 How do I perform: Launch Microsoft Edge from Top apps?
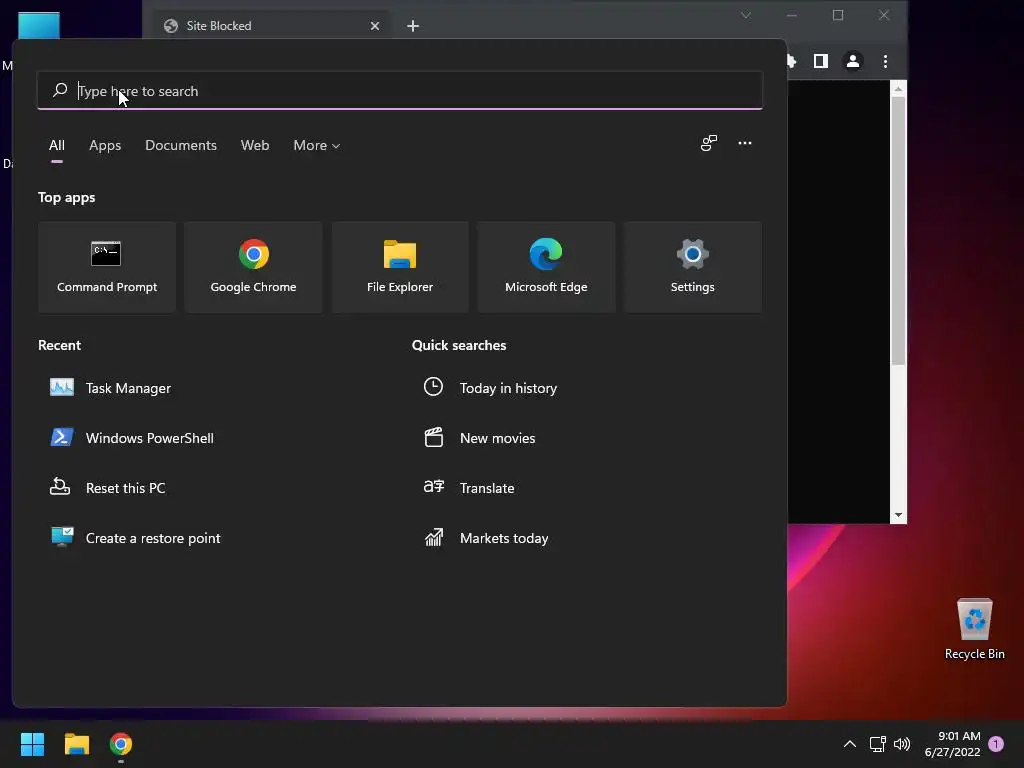pos(546,266)
